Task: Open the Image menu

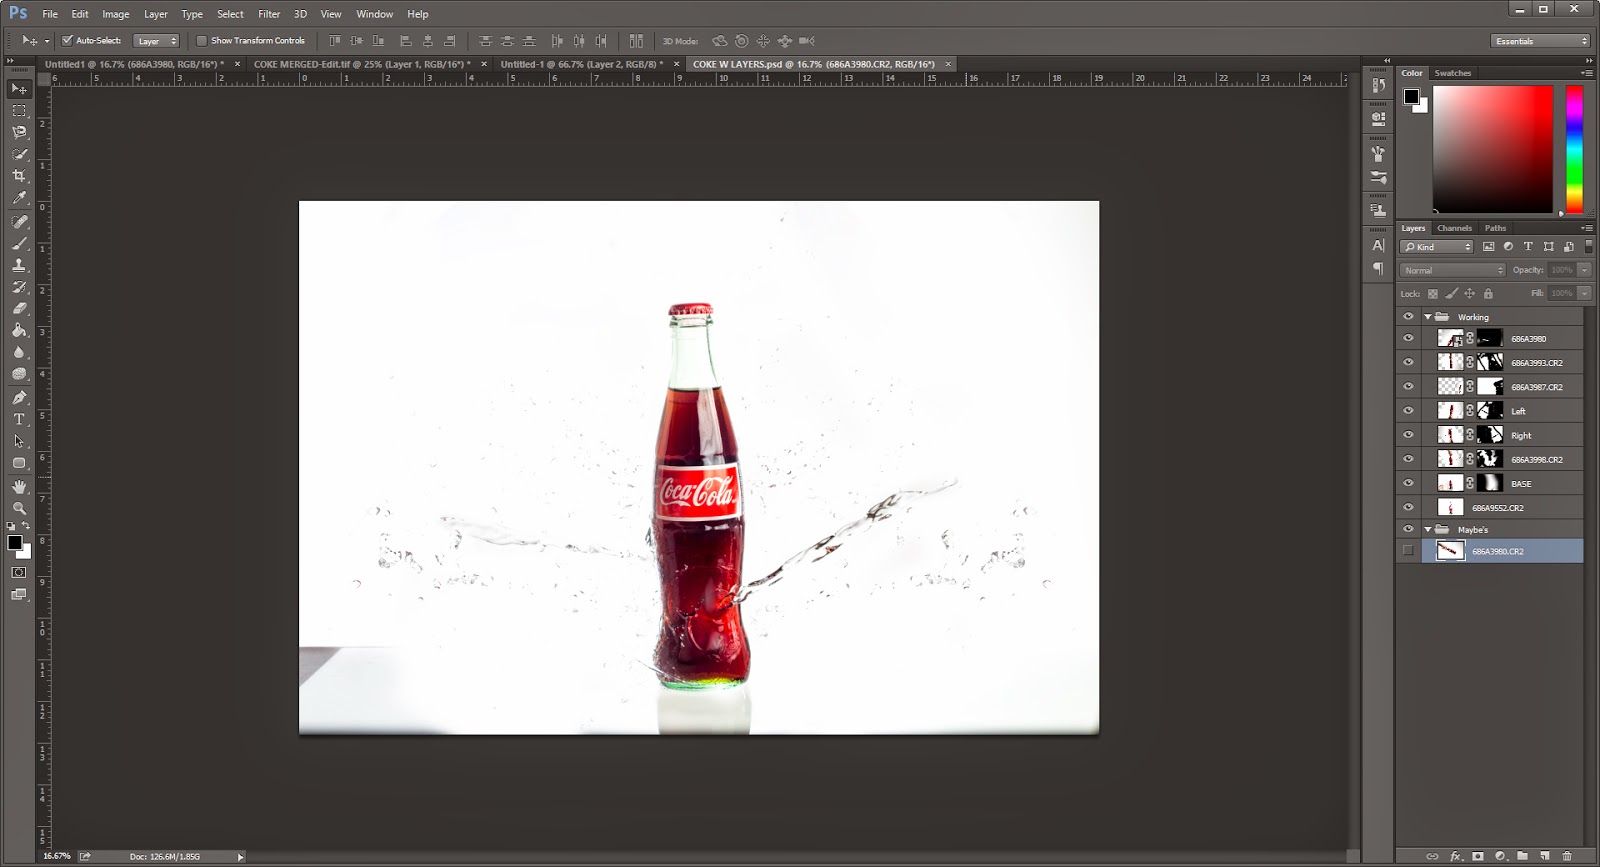Action: pos(115,14)
